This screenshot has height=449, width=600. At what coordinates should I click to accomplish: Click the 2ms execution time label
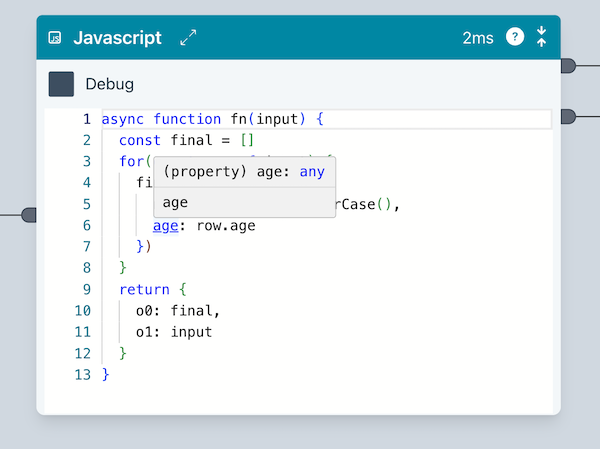(478, 38)
